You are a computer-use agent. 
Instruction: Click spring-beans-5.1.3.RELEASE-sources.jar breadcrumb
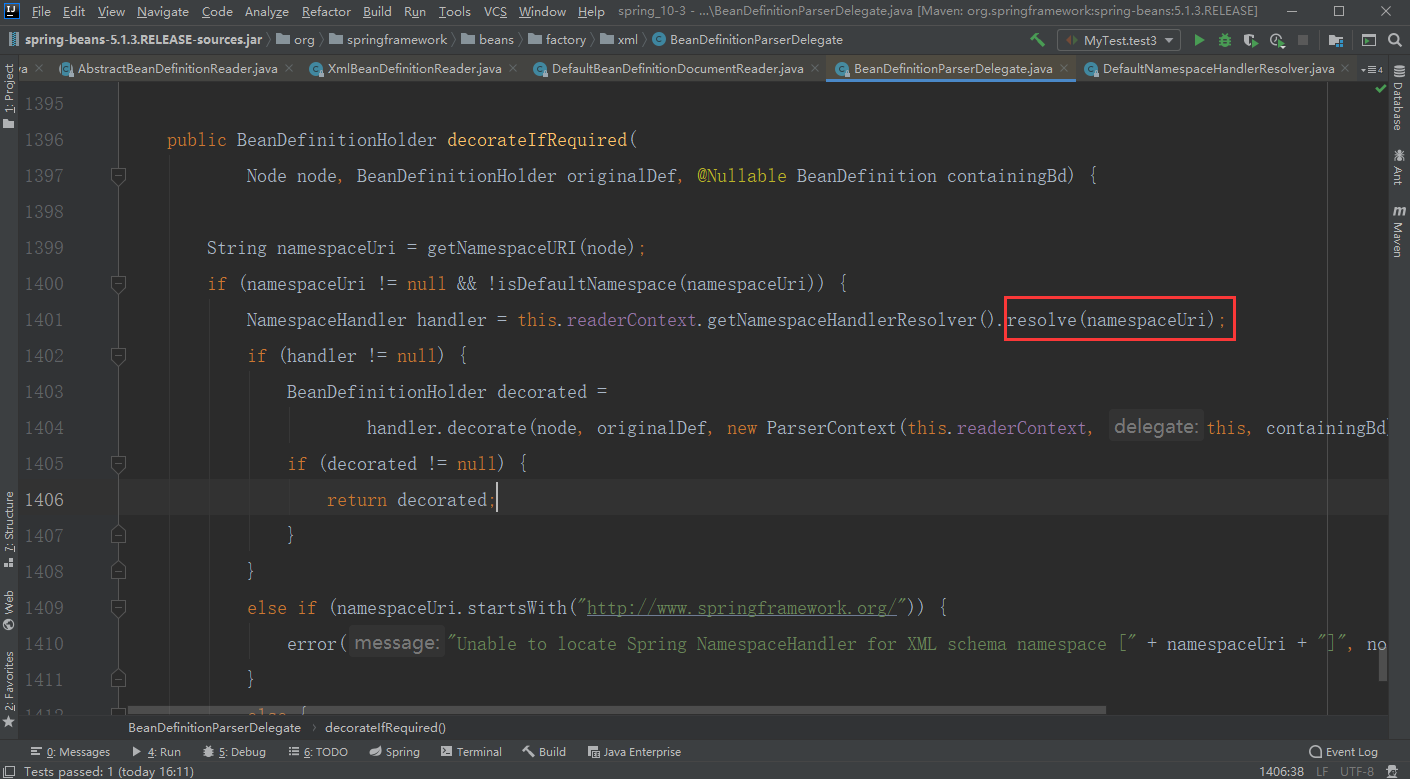tap(135, 40)
